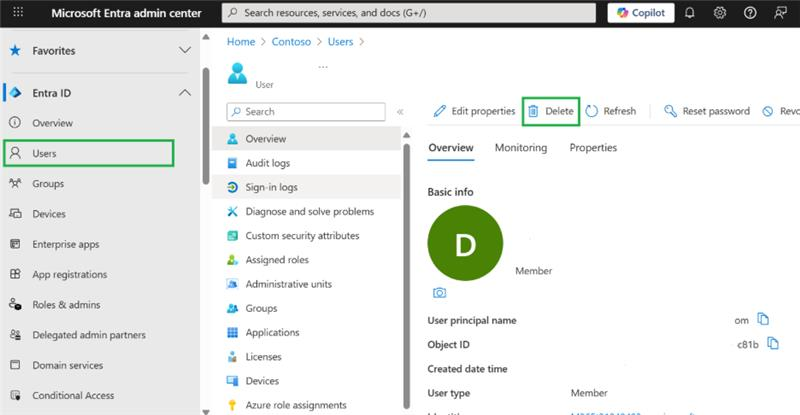Viewport: 800px width, 415px height.
Task: Collapse the Favorites section chevron
Action: coord(185,50)
